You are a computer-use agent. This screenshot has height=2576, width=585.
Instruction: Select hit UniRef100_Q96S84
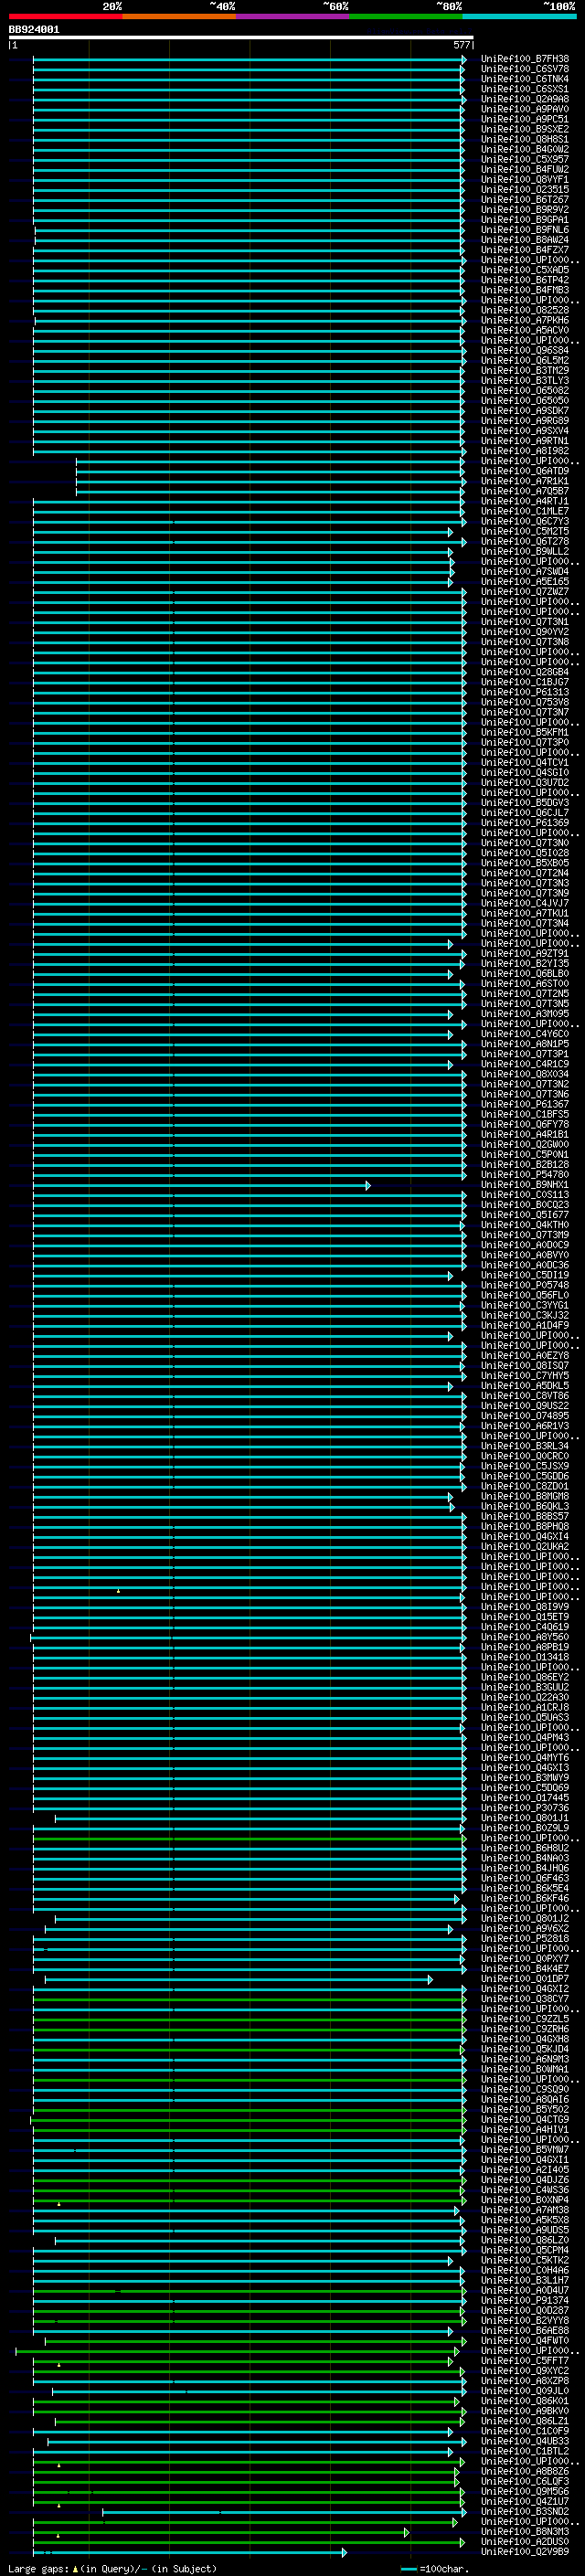pos(525,350)
